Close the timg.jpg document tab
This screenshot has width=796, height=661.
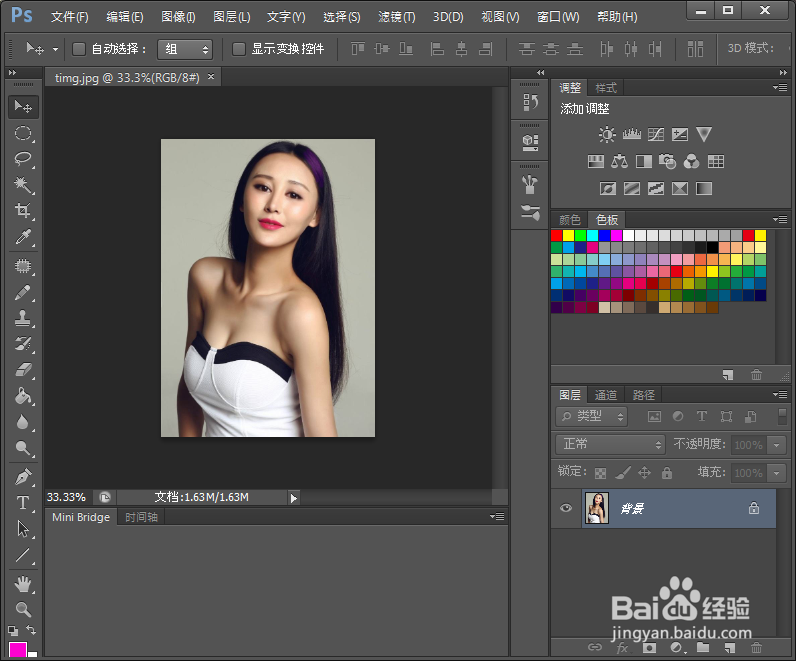click(211, 77)
